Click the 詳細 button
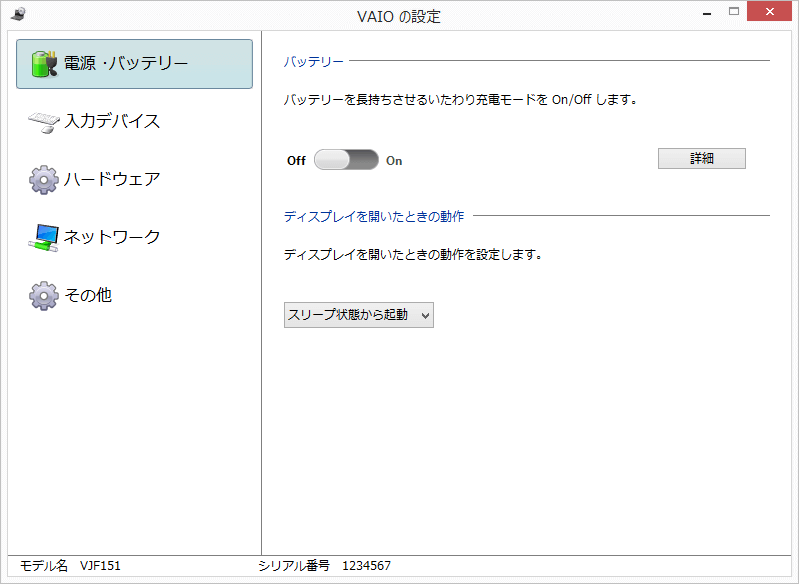The height and width of the screenshot is (584, 799). (702, 158)
